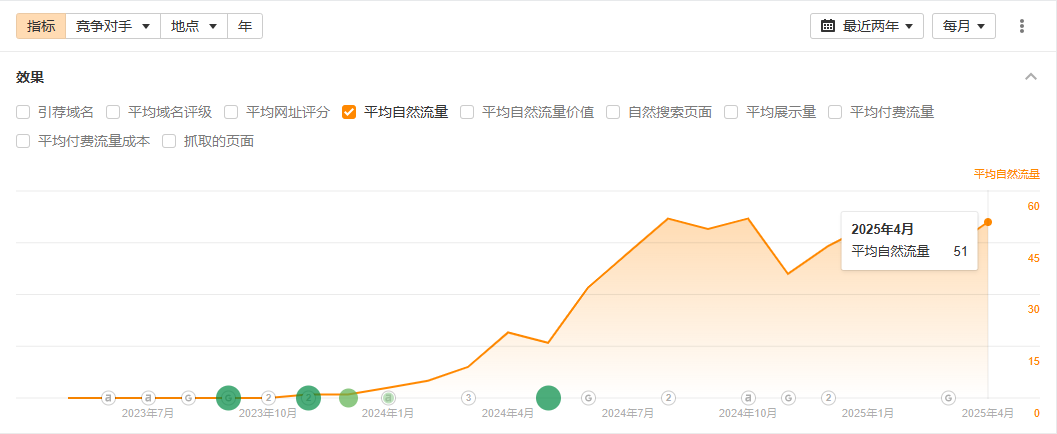The image size is (1057, 434).
Task: Click the plain dark green circle after 2024年4月
Action: [x=548, y=398]
